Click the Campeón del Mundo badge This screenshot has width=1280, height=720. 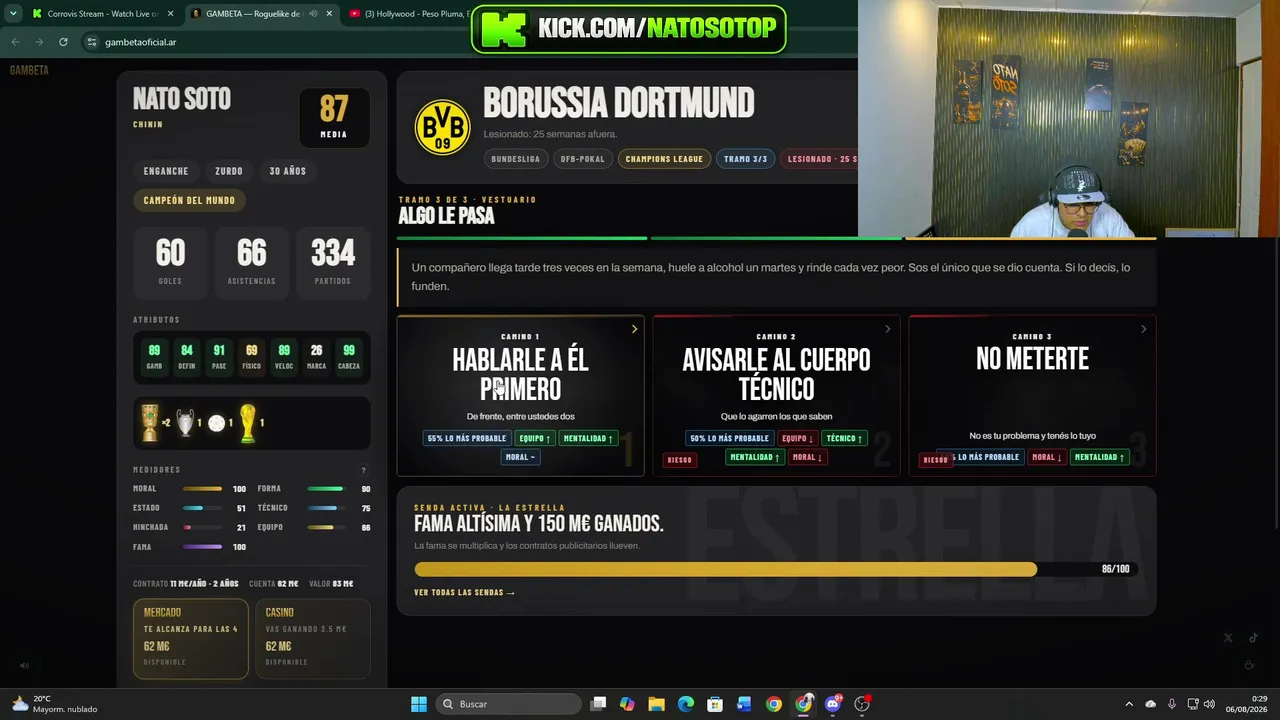pyautogui.click(x=189, y=200)
